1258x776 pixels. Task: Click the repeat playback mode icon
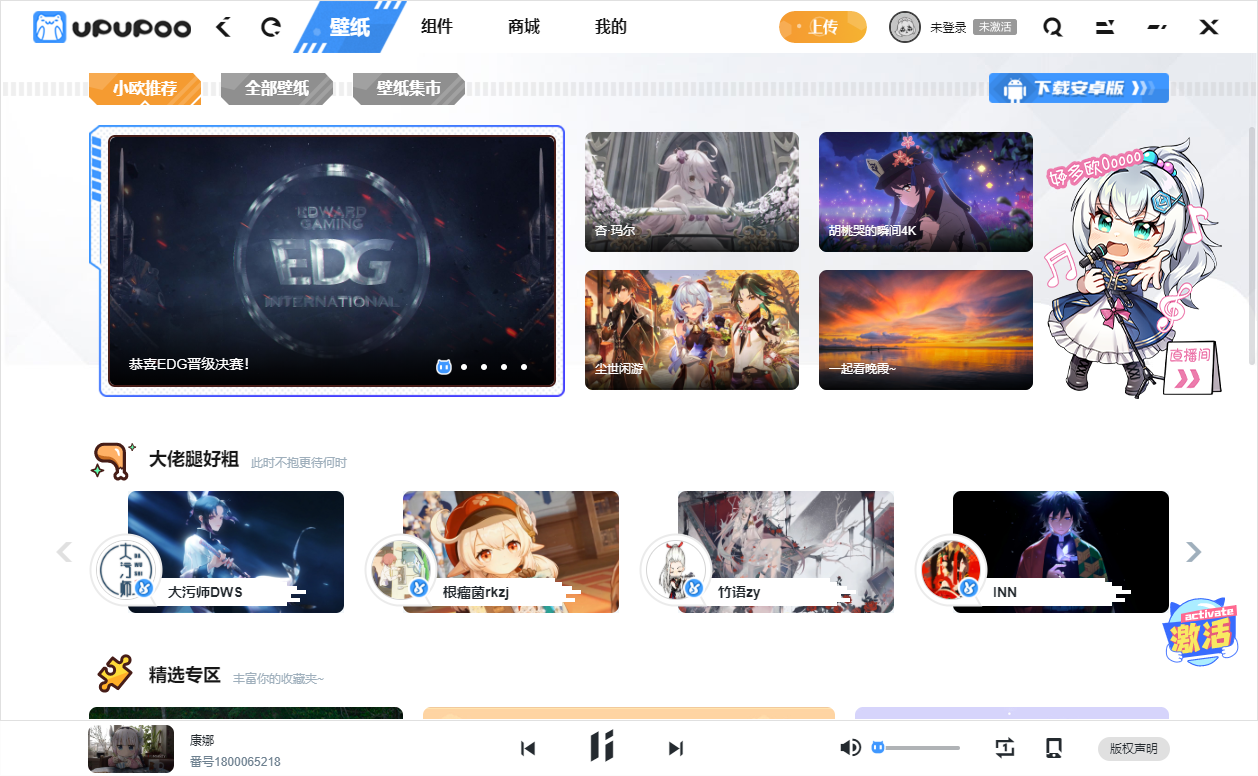tap(1005, 747)
